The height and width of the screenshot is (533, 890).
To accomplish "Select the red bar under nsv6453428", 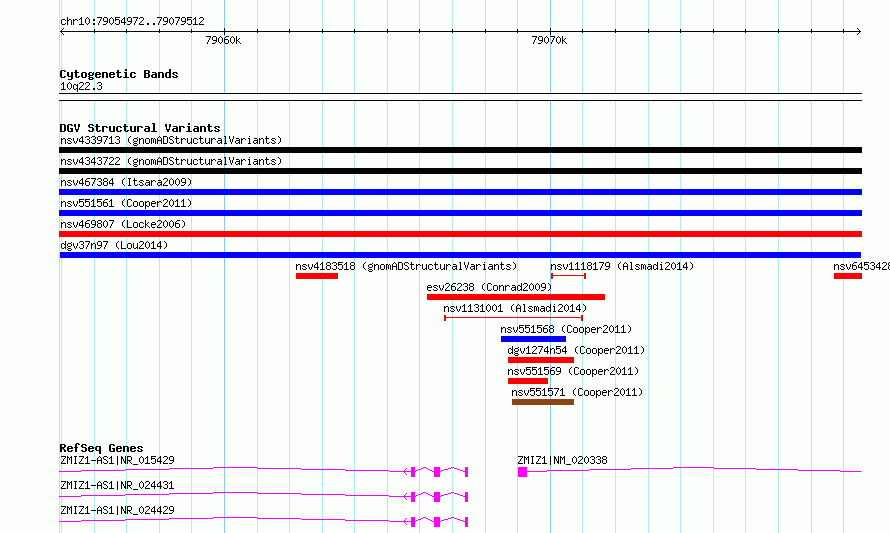I will [848, 276].
